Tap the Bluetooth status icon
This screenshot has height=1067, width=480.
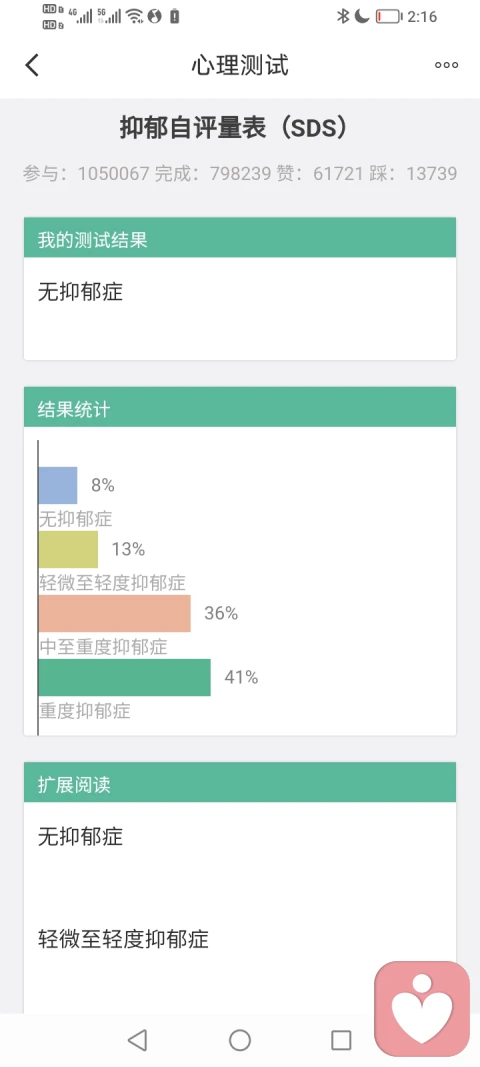343,16
